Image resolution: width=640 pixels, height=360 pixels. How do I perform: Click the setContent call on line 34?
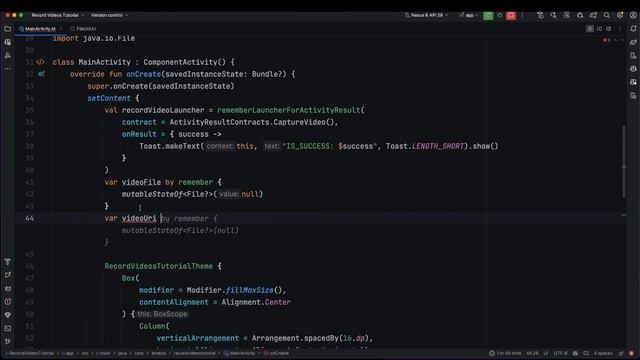coord(109,98)
